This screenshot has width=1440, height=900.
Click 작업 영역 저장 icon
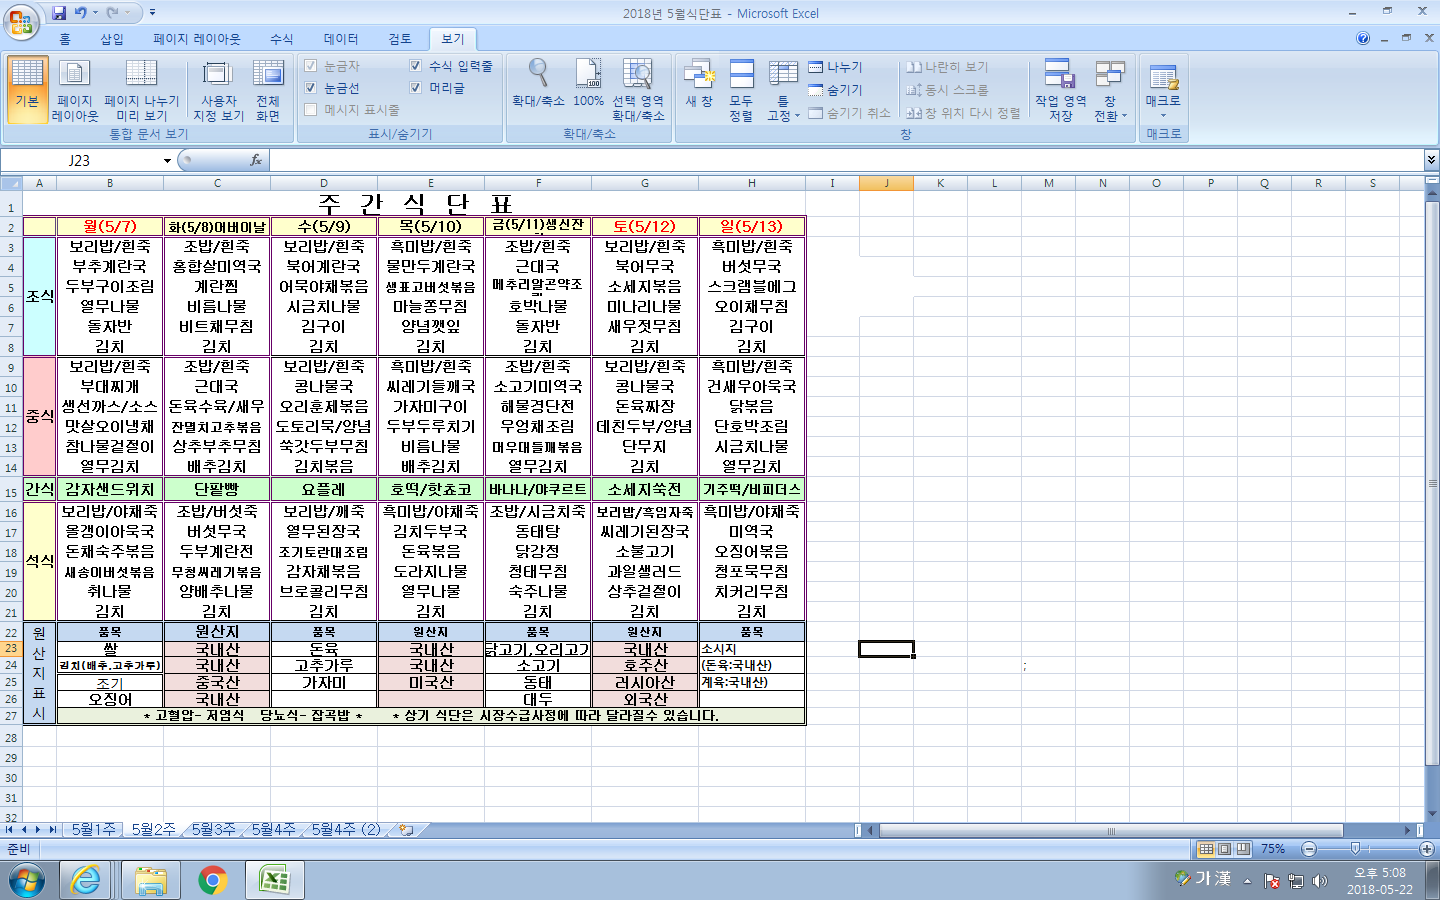click(1060, 89)
